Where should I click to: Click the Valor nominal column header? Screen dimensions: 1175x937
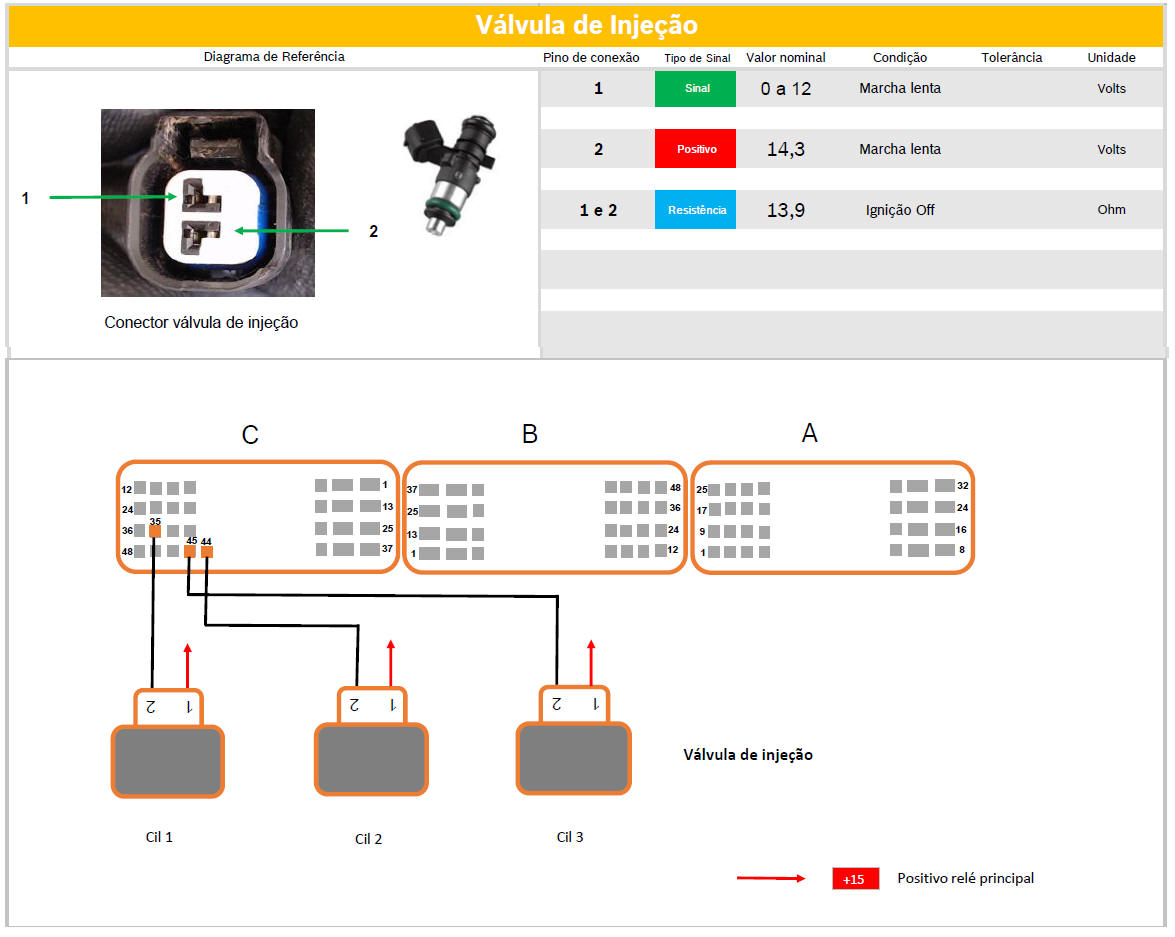tap(785, 58)
